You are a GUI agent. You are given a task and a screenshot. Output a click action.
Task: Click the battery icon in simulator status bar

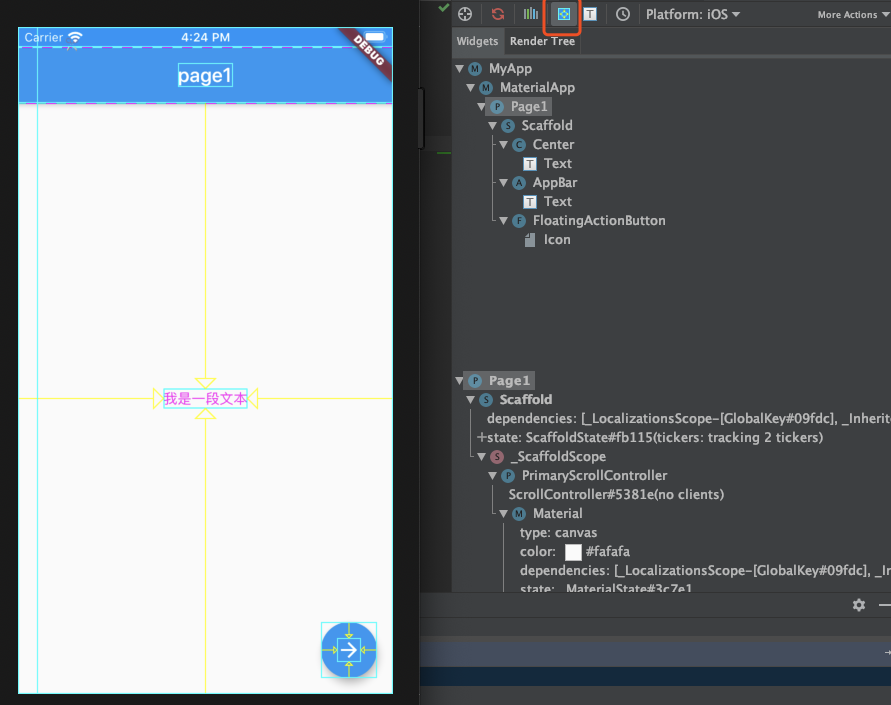click(x=374, y=37)
